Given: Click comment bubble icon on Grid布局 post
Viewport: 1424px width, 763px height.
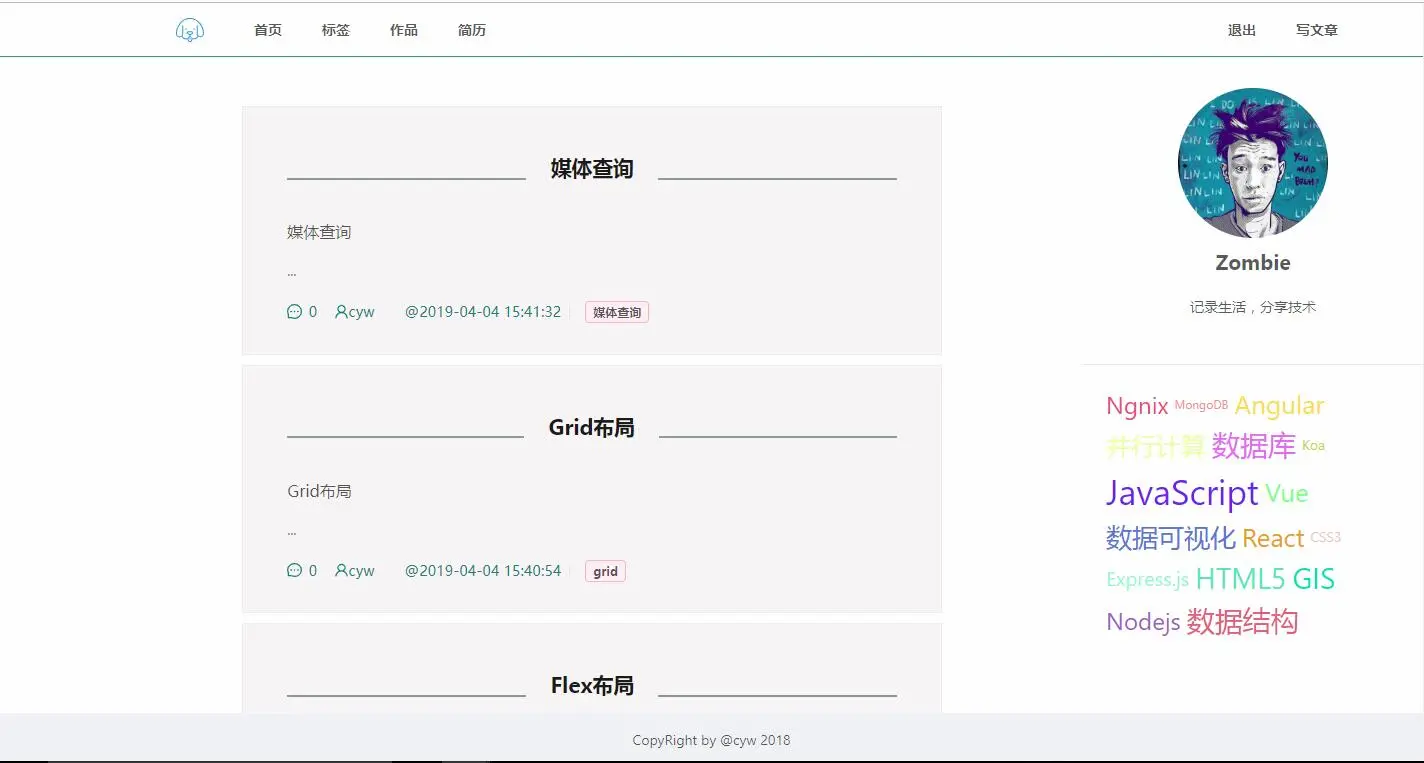Looking at the screenshot, I should 294,571.
